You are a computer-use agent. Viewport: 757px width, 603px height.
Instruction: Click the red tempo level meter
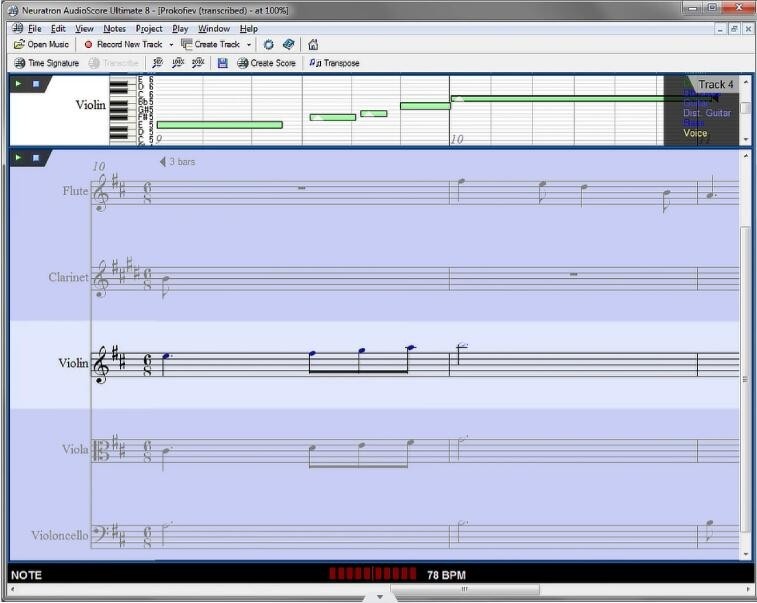tap(372, 574)
